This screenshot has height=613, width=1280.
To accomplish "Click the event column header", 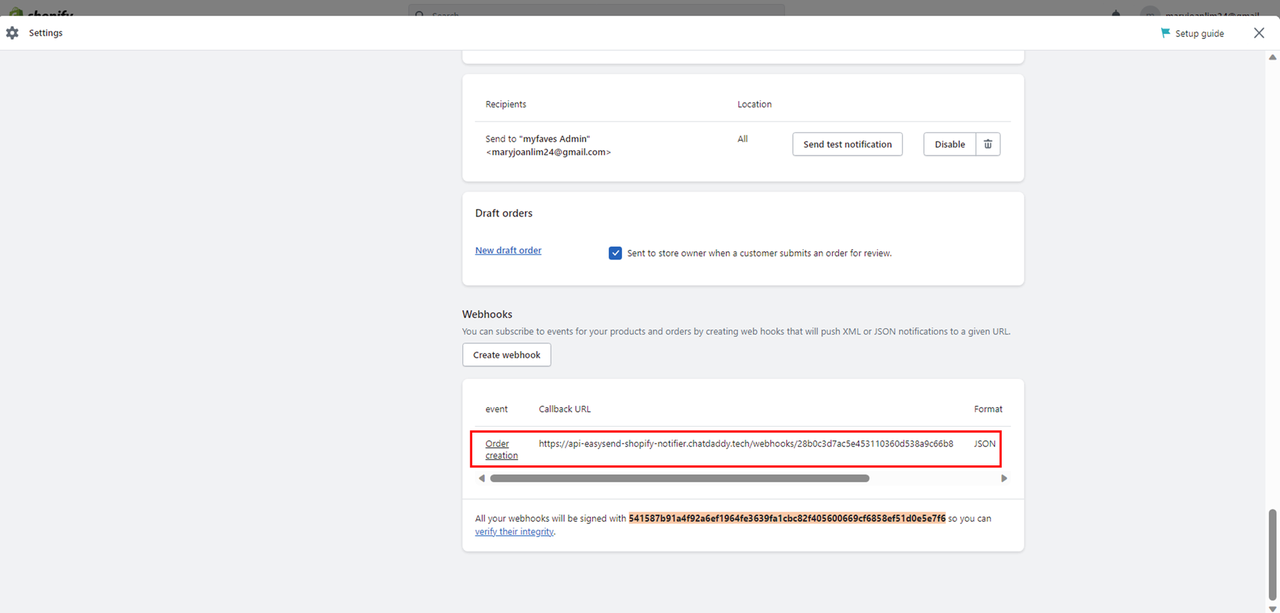I will pyautogui.click(x=497, y=409).
